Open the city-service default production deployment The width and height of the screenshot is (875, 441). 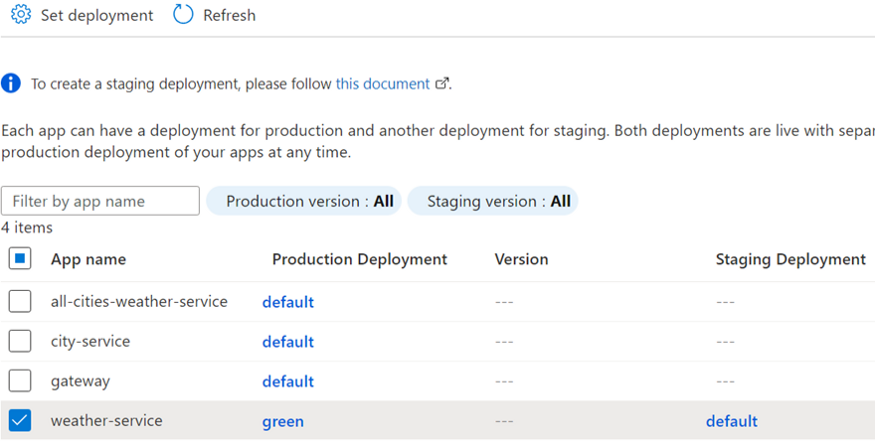288,342
